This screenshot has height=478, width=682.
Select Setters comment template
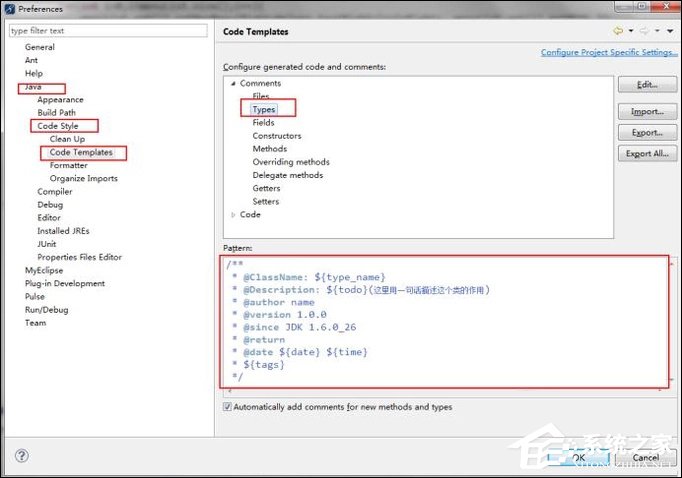click(266, 201)
